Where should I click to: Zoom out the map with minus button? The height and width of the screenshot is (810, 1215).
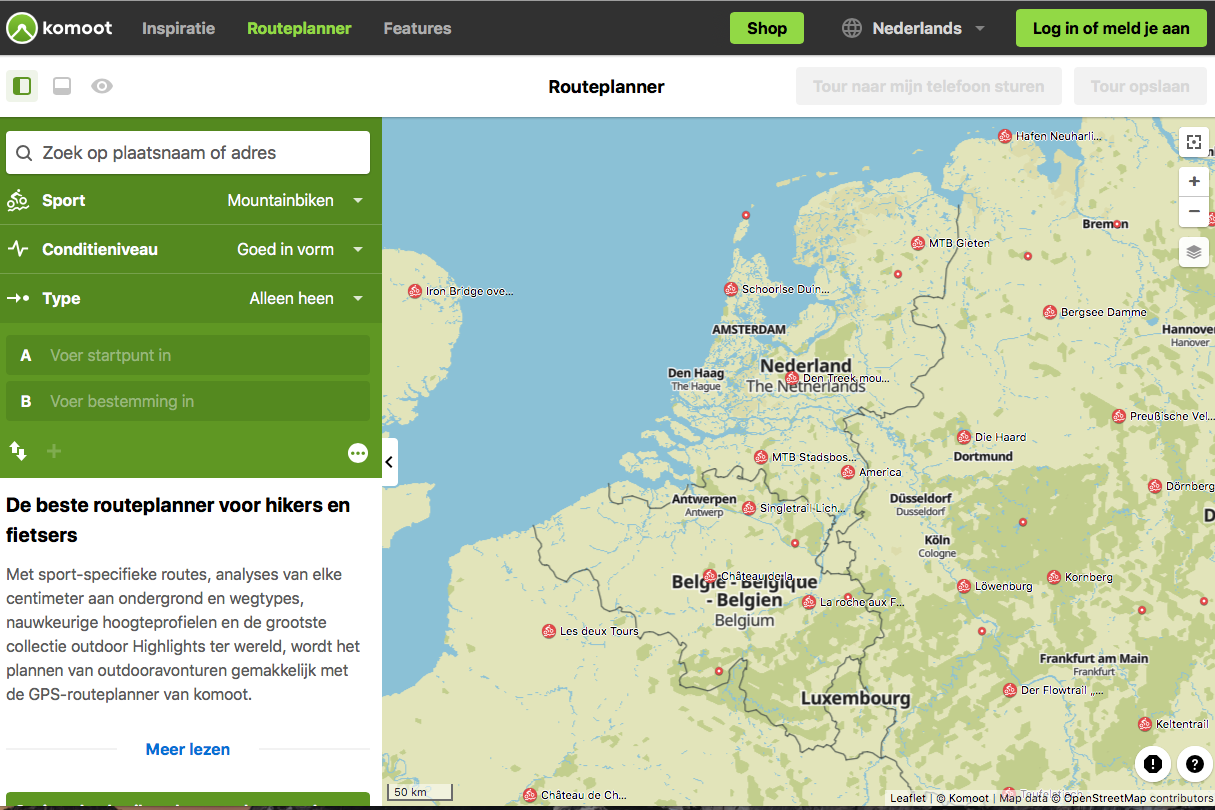tap(1193, 212)
